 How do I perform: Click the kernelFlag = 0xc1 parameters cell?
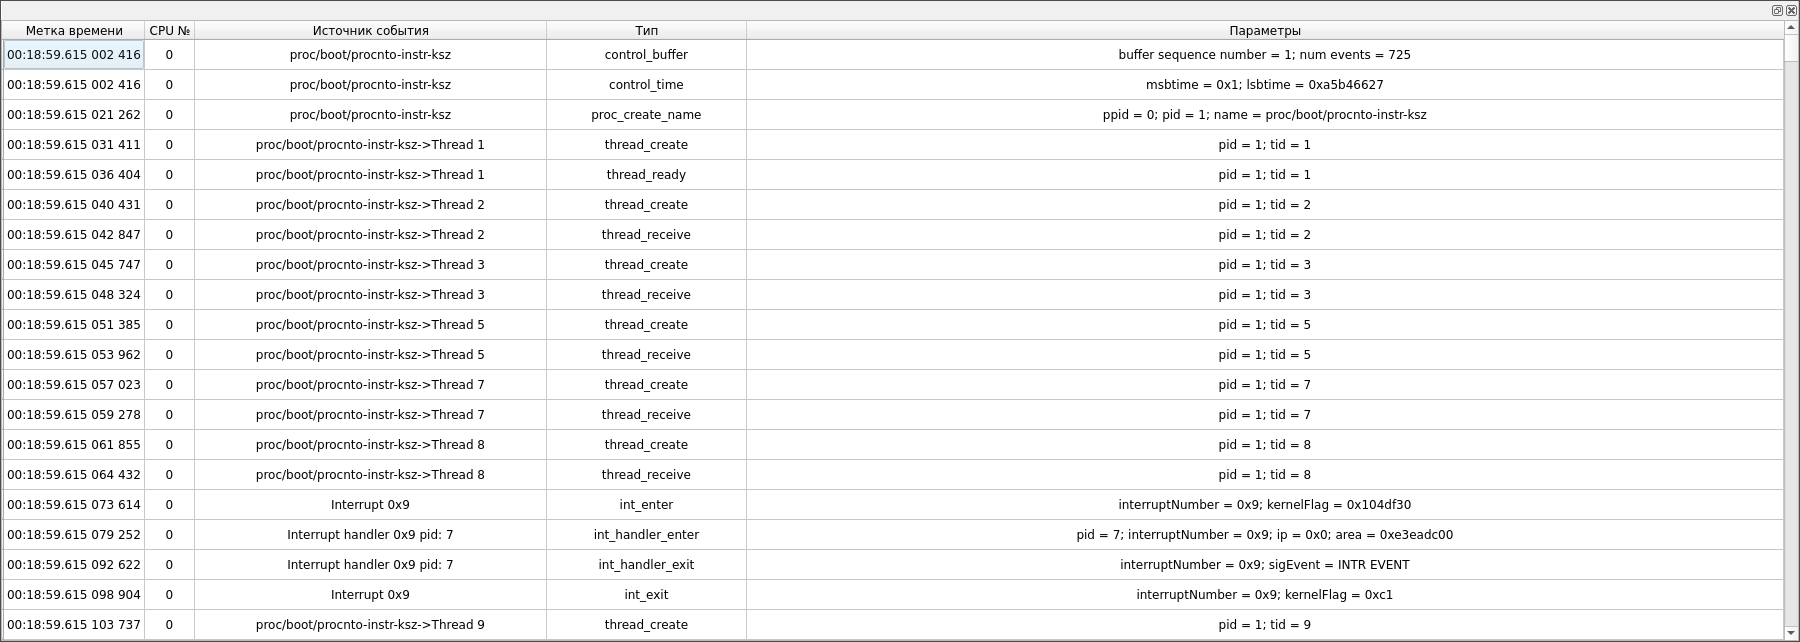coord(1264,595)
